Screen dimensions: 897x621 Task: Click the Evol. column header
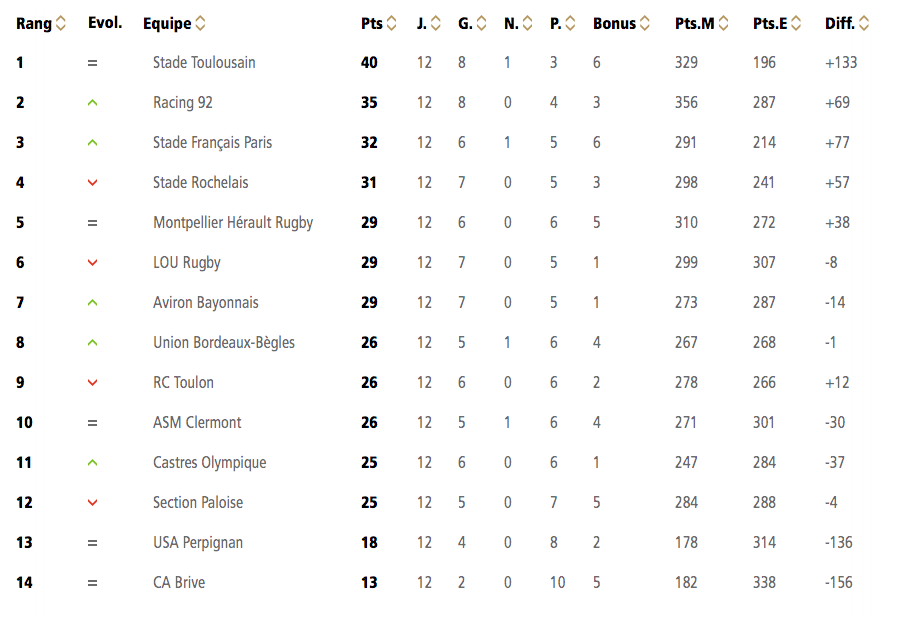coord(105,23)
